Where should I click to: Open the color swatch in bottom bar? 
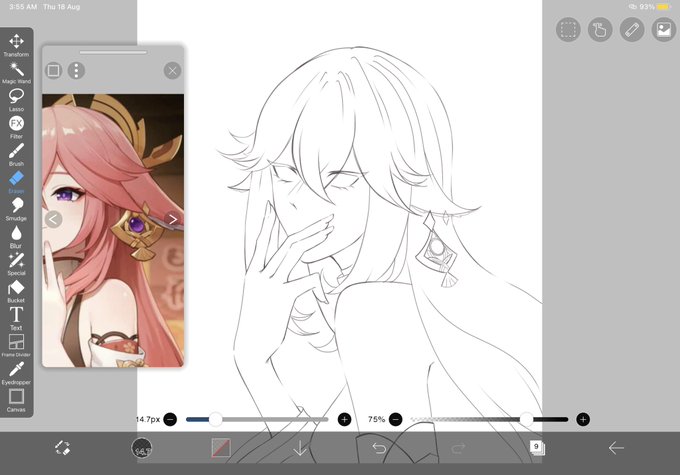coord(221,448)
